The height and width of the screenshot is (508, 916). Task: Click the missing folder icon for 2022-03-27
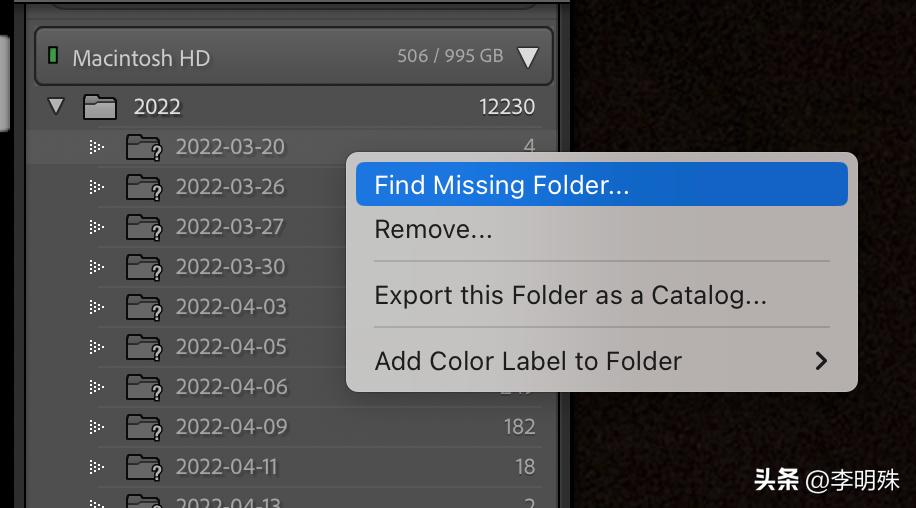click(144, 228)
